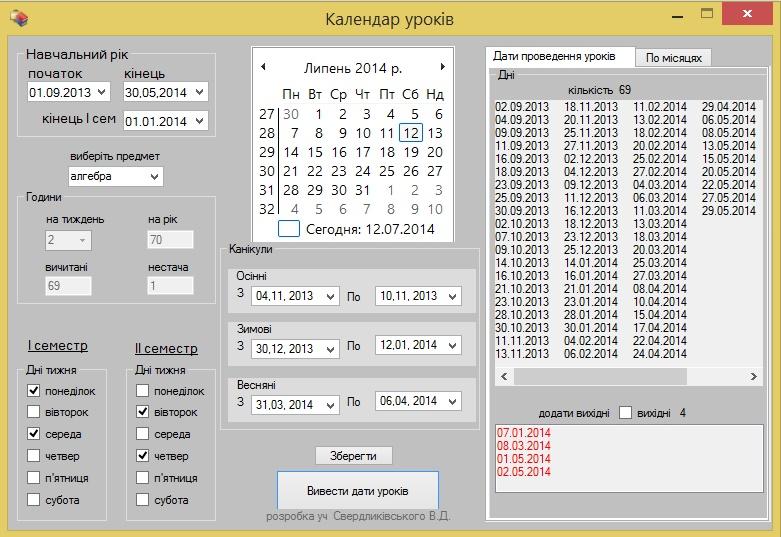Go to next month in calendar

click(x=442, y=67)
